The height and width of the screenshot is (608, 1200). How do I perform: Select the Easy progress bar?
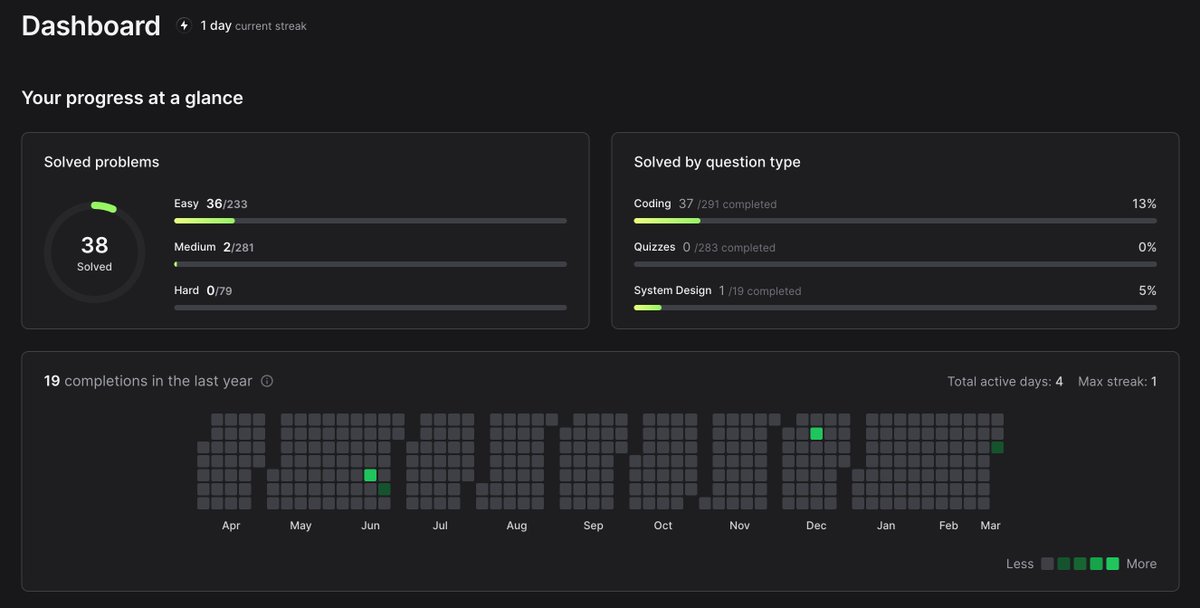coord(370,220)
